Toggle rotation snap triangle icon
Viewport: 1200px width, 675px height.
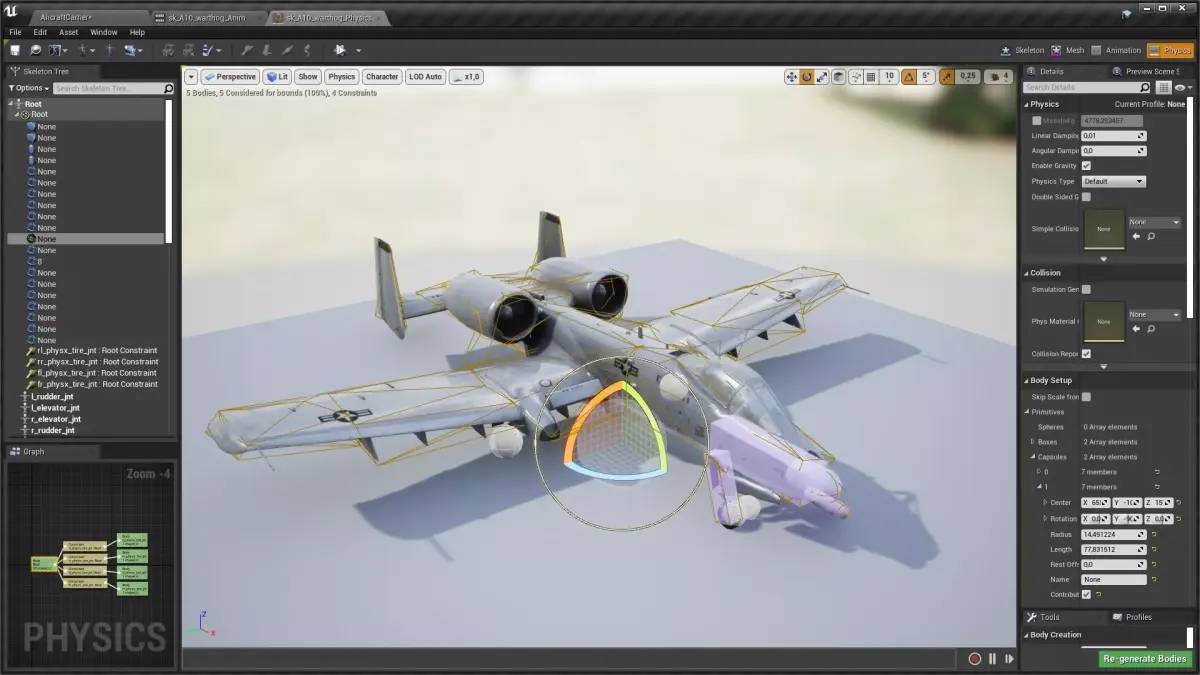tap(909, 77)
